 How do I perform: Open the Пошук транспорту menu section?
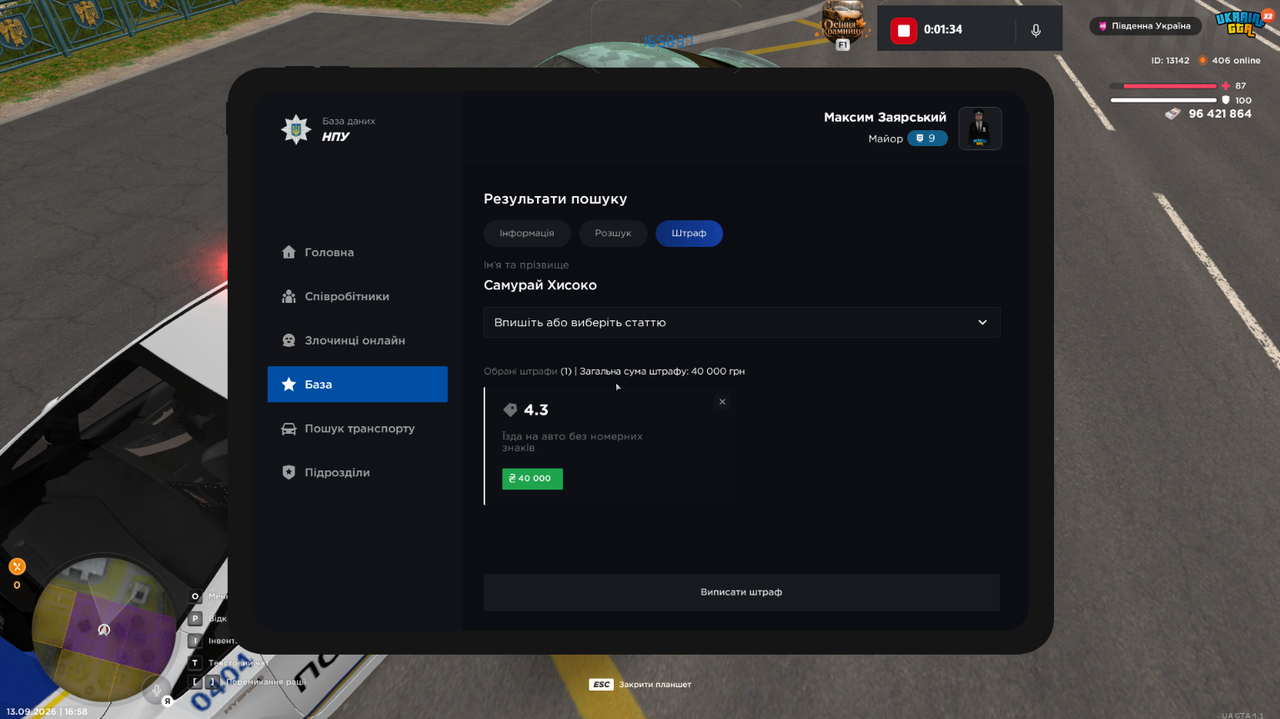click(x=357, y=428)
